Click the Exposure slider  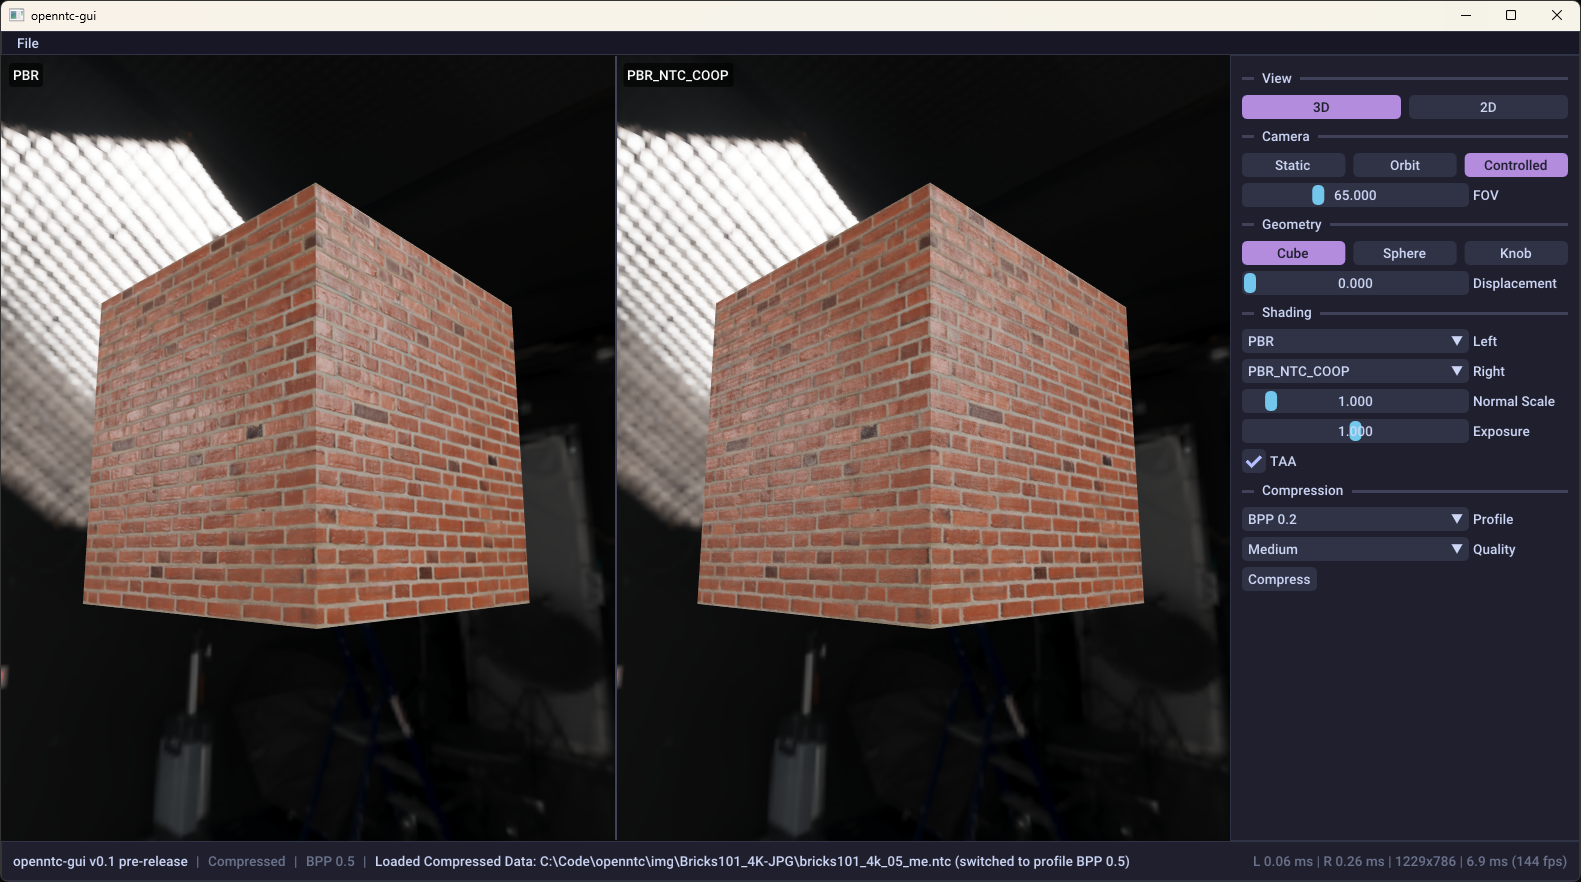(1355, 431)
